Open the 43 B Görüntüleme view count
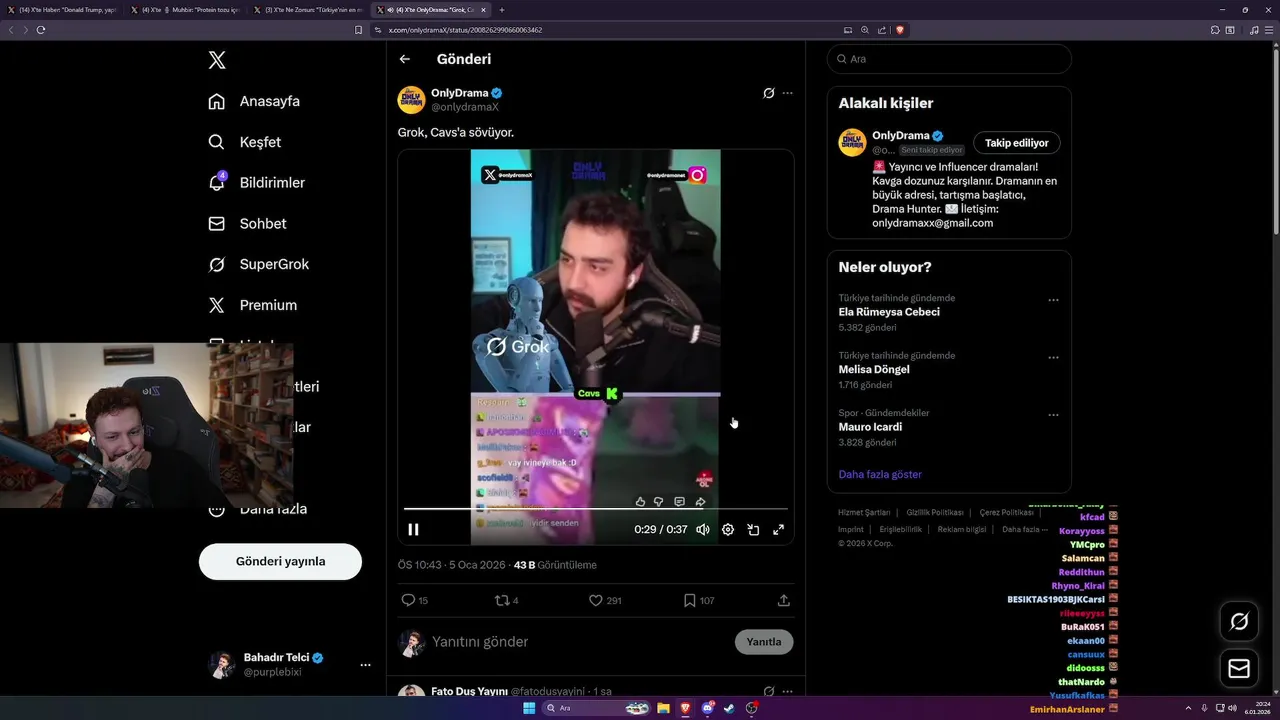1280x720 pixels. pyautogui.click(x=555, y=565)
